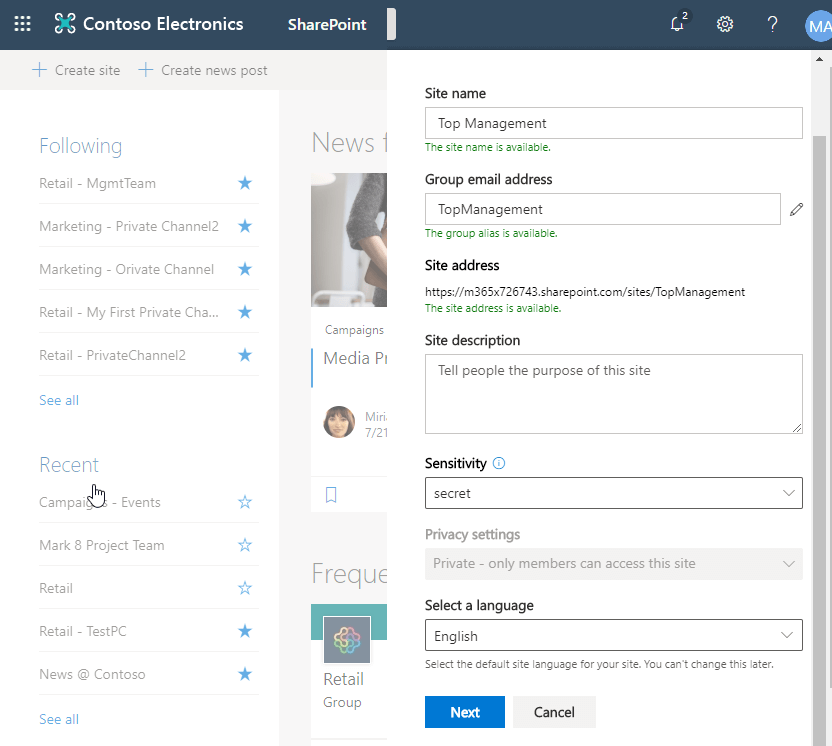Click the Cancel button

554,712
